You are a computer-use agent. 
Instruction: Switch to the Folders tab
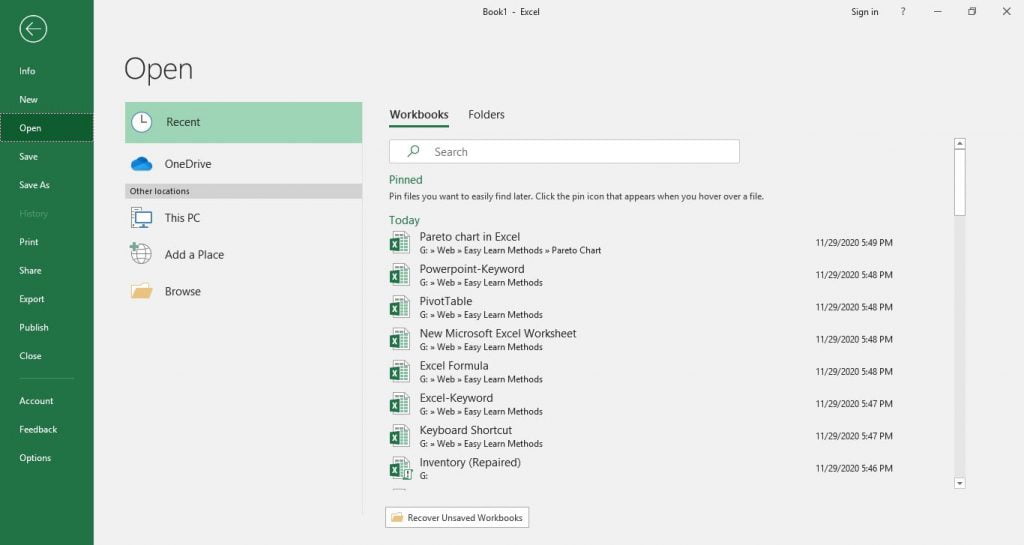pyautogui.click(x=486, y=115)
